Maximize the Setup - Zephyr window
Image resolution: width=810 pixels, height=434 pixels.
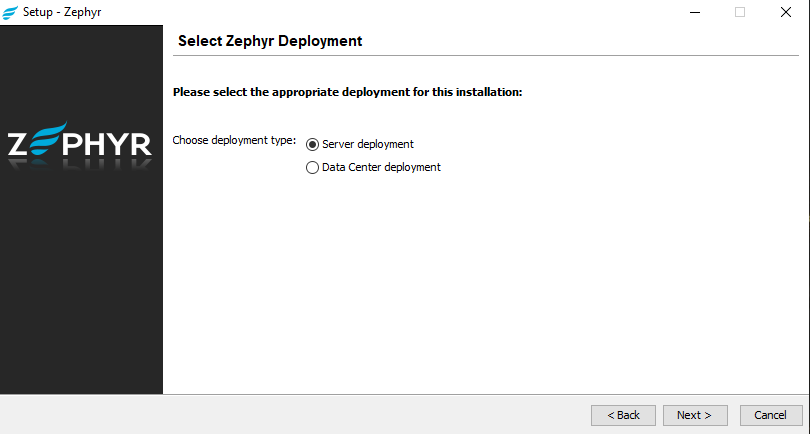tap(740, 13)
